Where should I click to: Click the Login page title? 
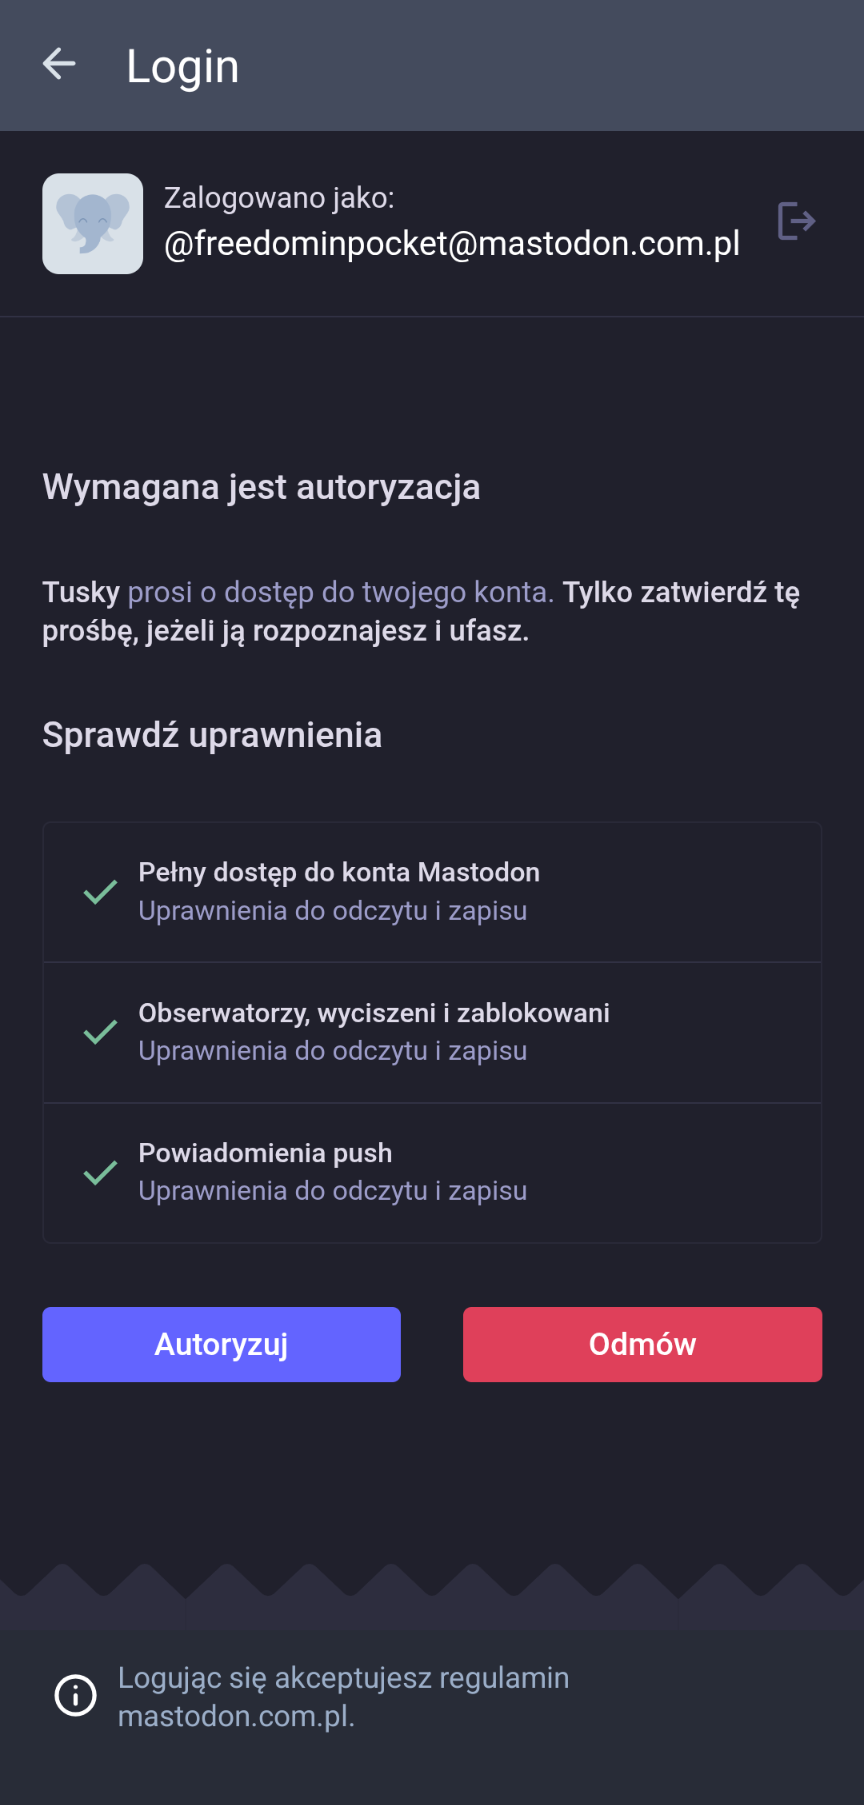click(183, 67)
